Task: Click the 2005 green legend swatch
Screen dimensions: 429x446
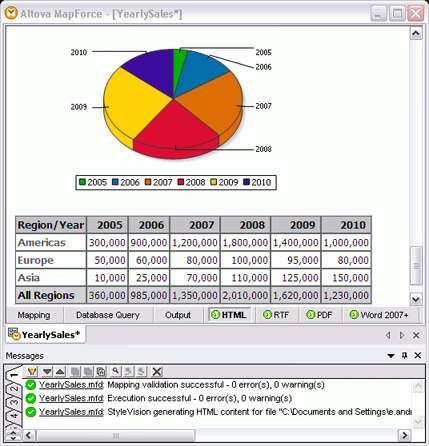Action: pos(82,182)
